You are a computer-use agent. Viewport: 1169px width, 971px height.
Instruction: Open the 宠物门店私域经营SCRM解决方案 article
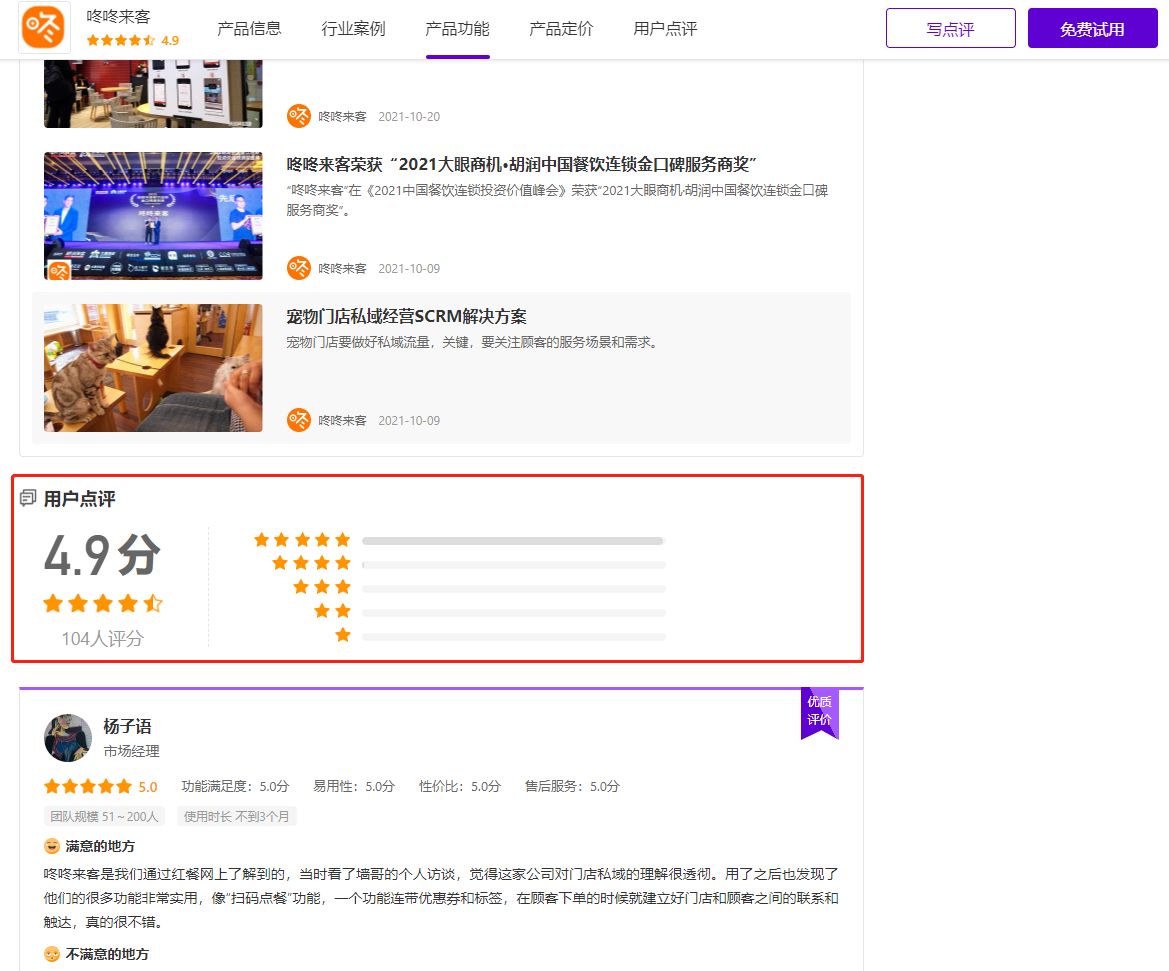(406, 316)
